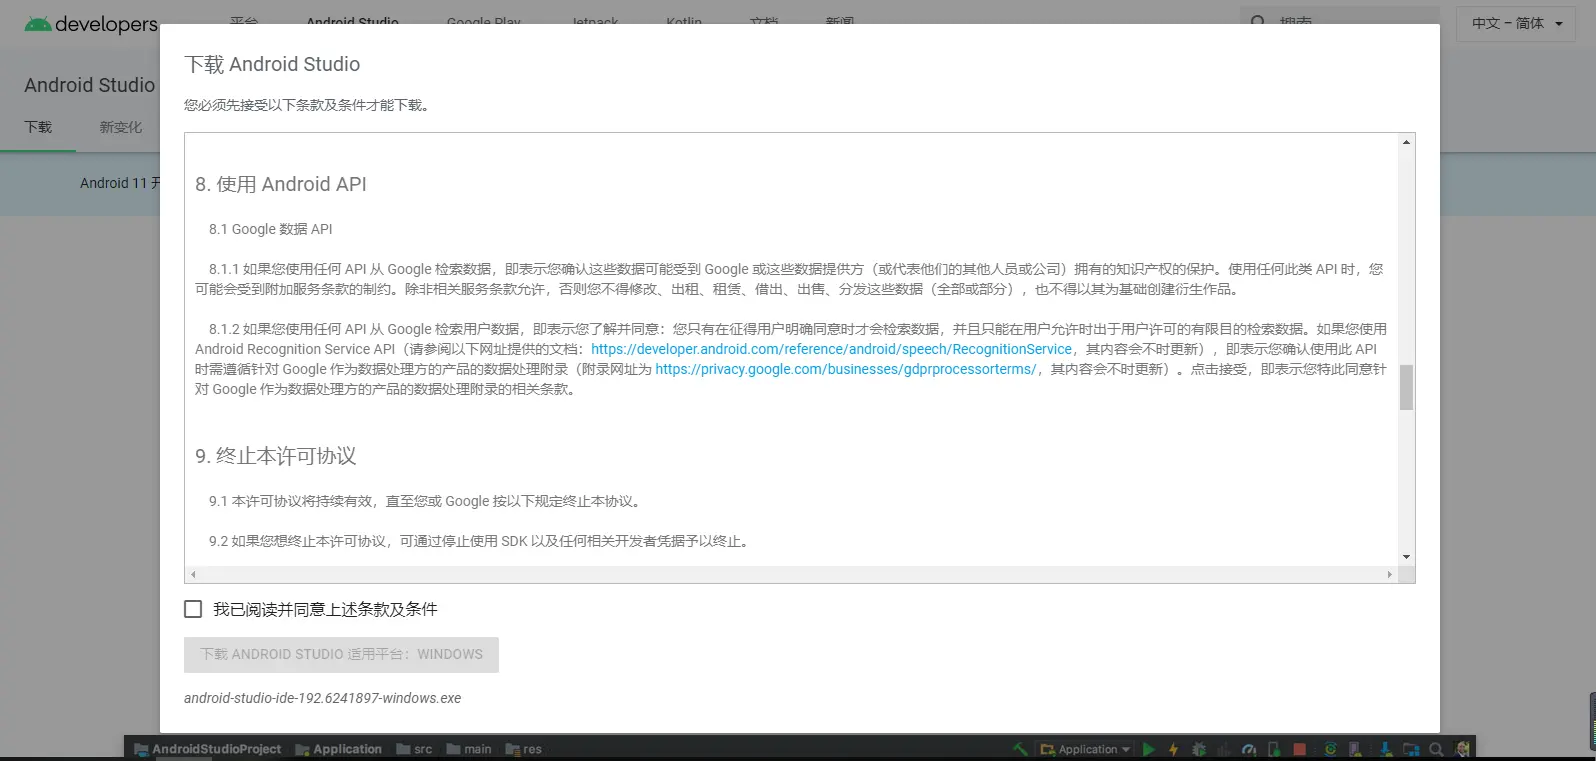Open the 中文 – 简体 language dropdown

click(1517, 23)
